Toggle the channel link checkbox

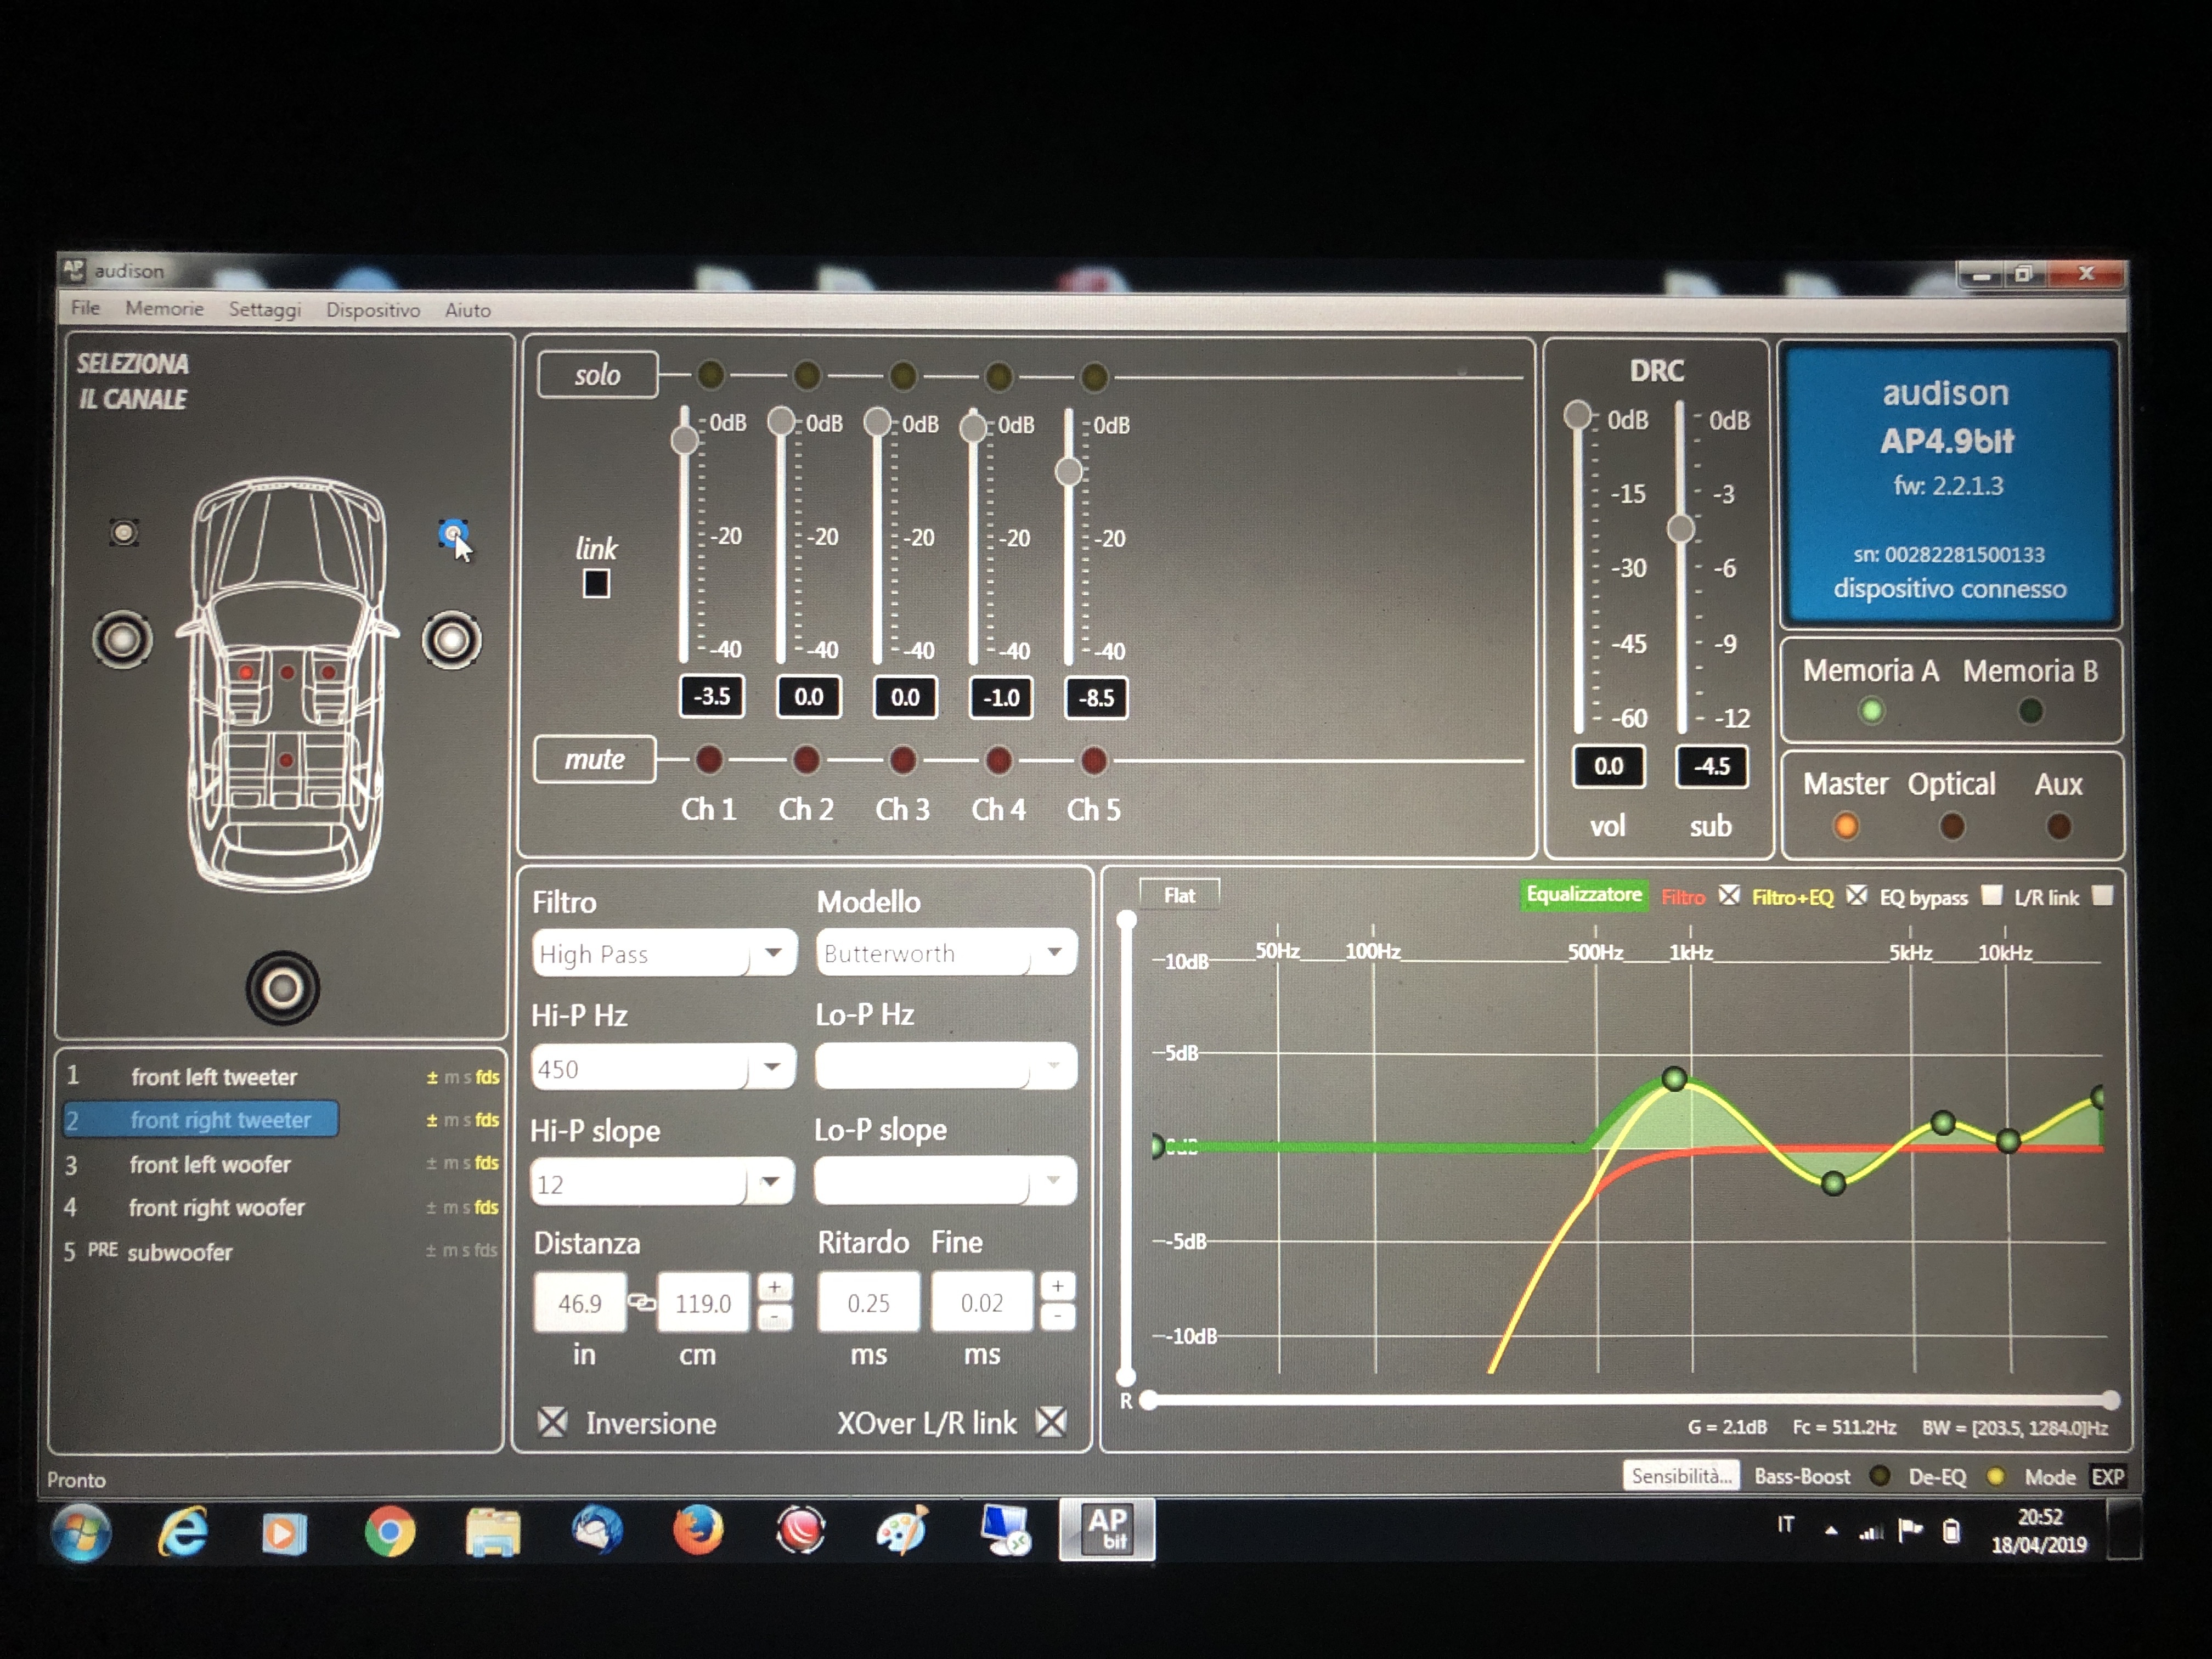click(596, 583)
